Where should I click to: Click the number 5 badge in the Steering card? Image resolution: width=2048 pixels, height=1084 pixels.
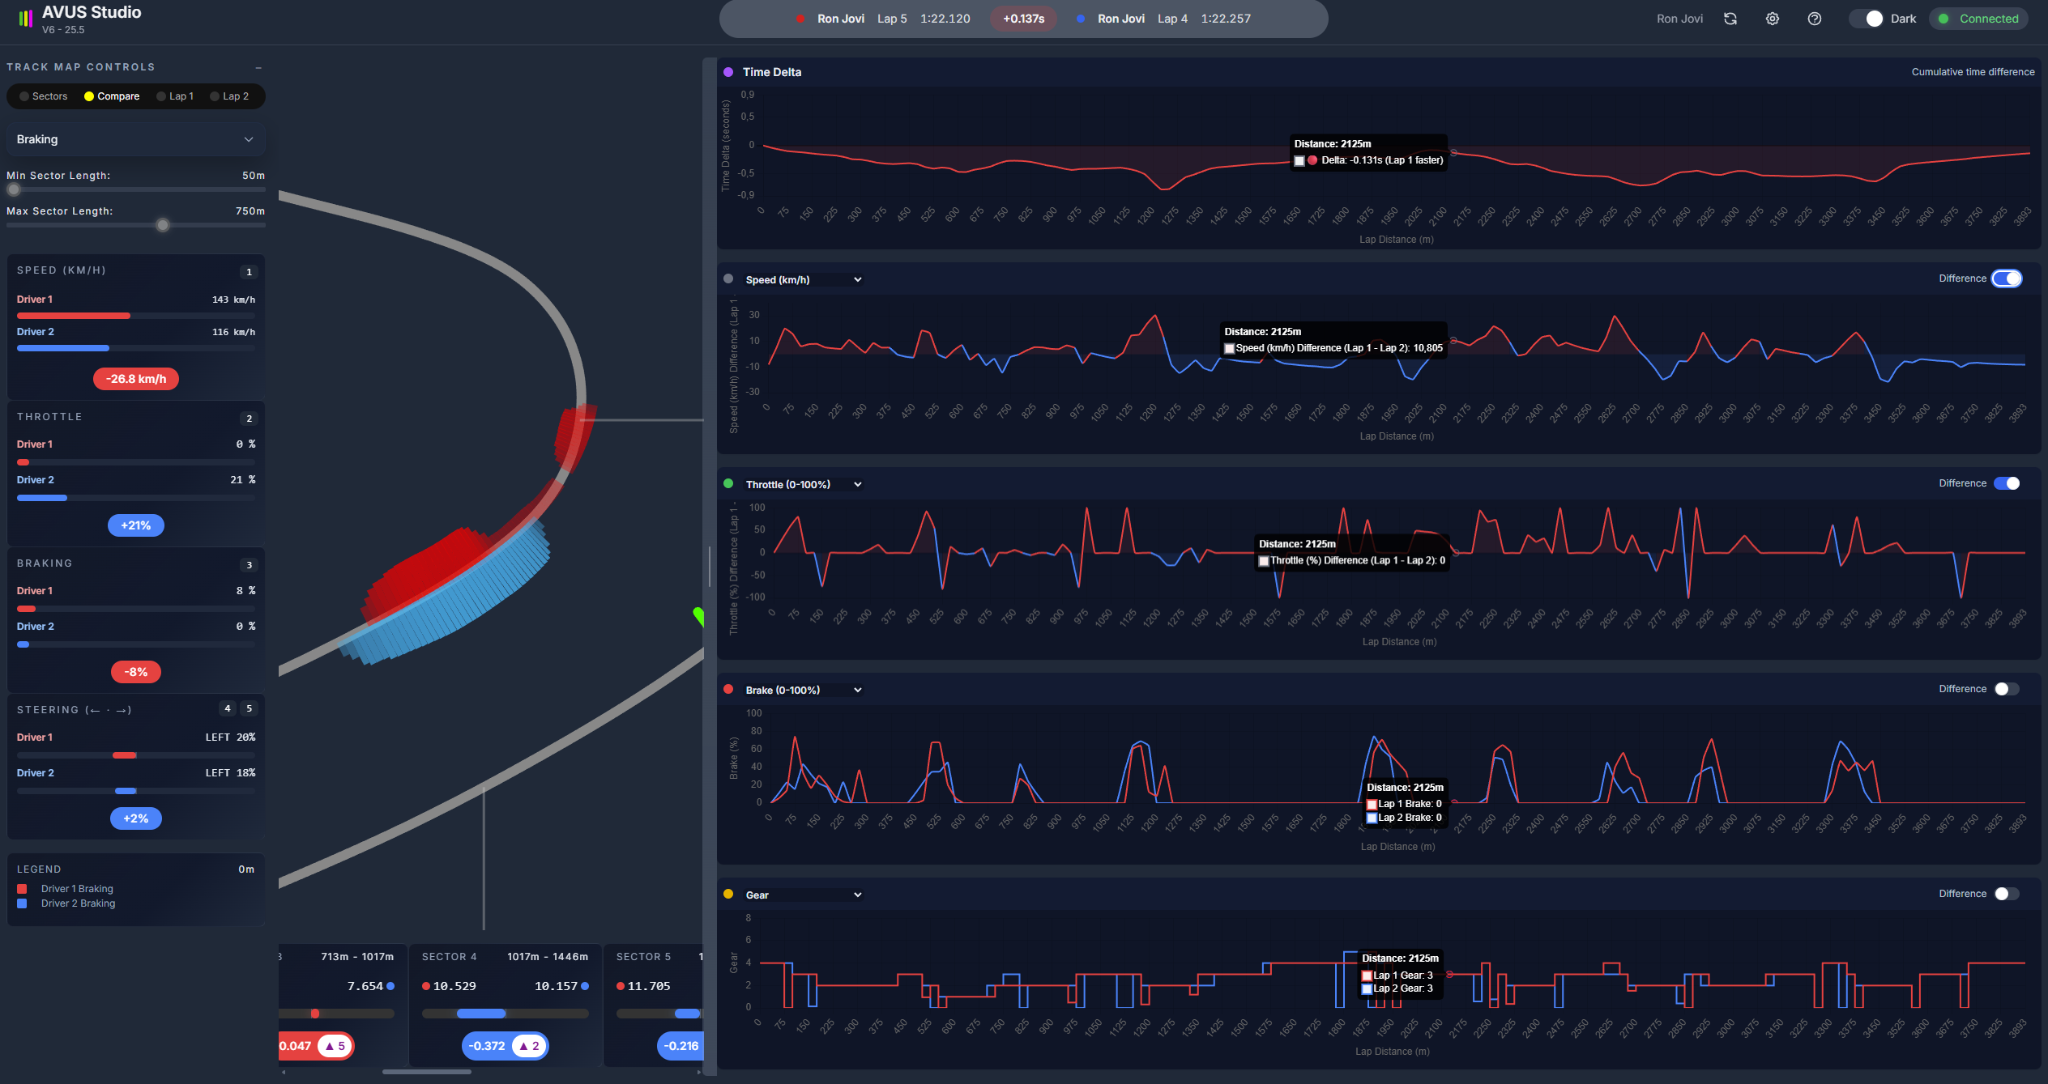tap(249, 709)
